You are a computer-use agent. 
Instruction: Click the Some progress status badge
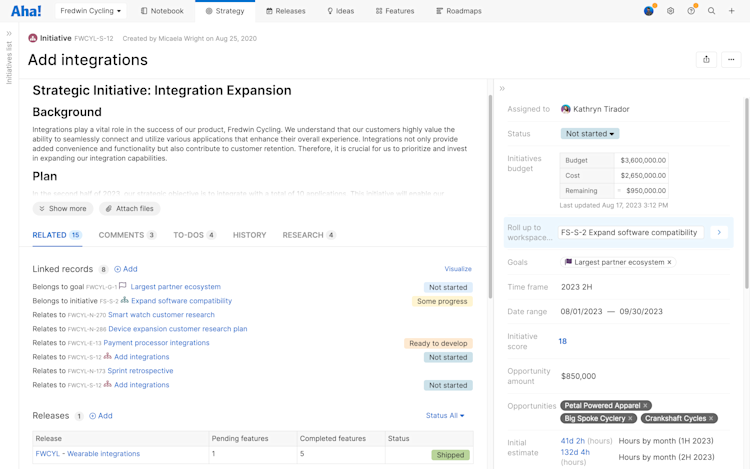(x=442, y=301)
